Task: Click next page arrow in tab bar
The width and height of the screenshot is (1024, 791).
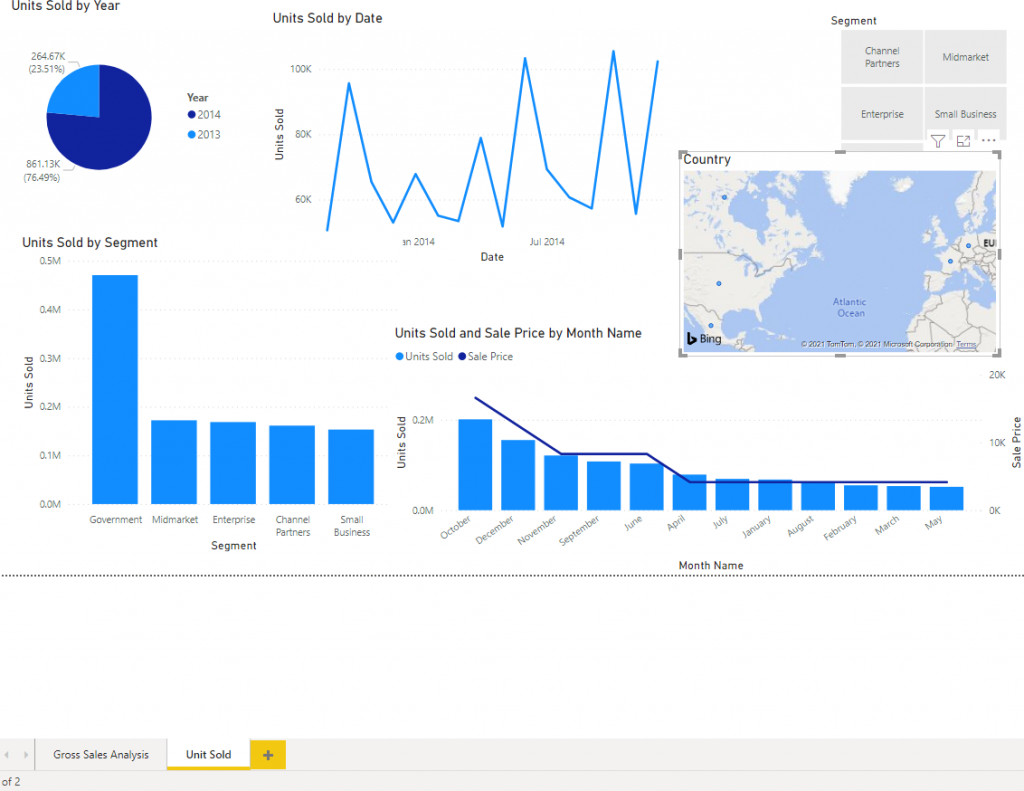Action: [24, 755]
